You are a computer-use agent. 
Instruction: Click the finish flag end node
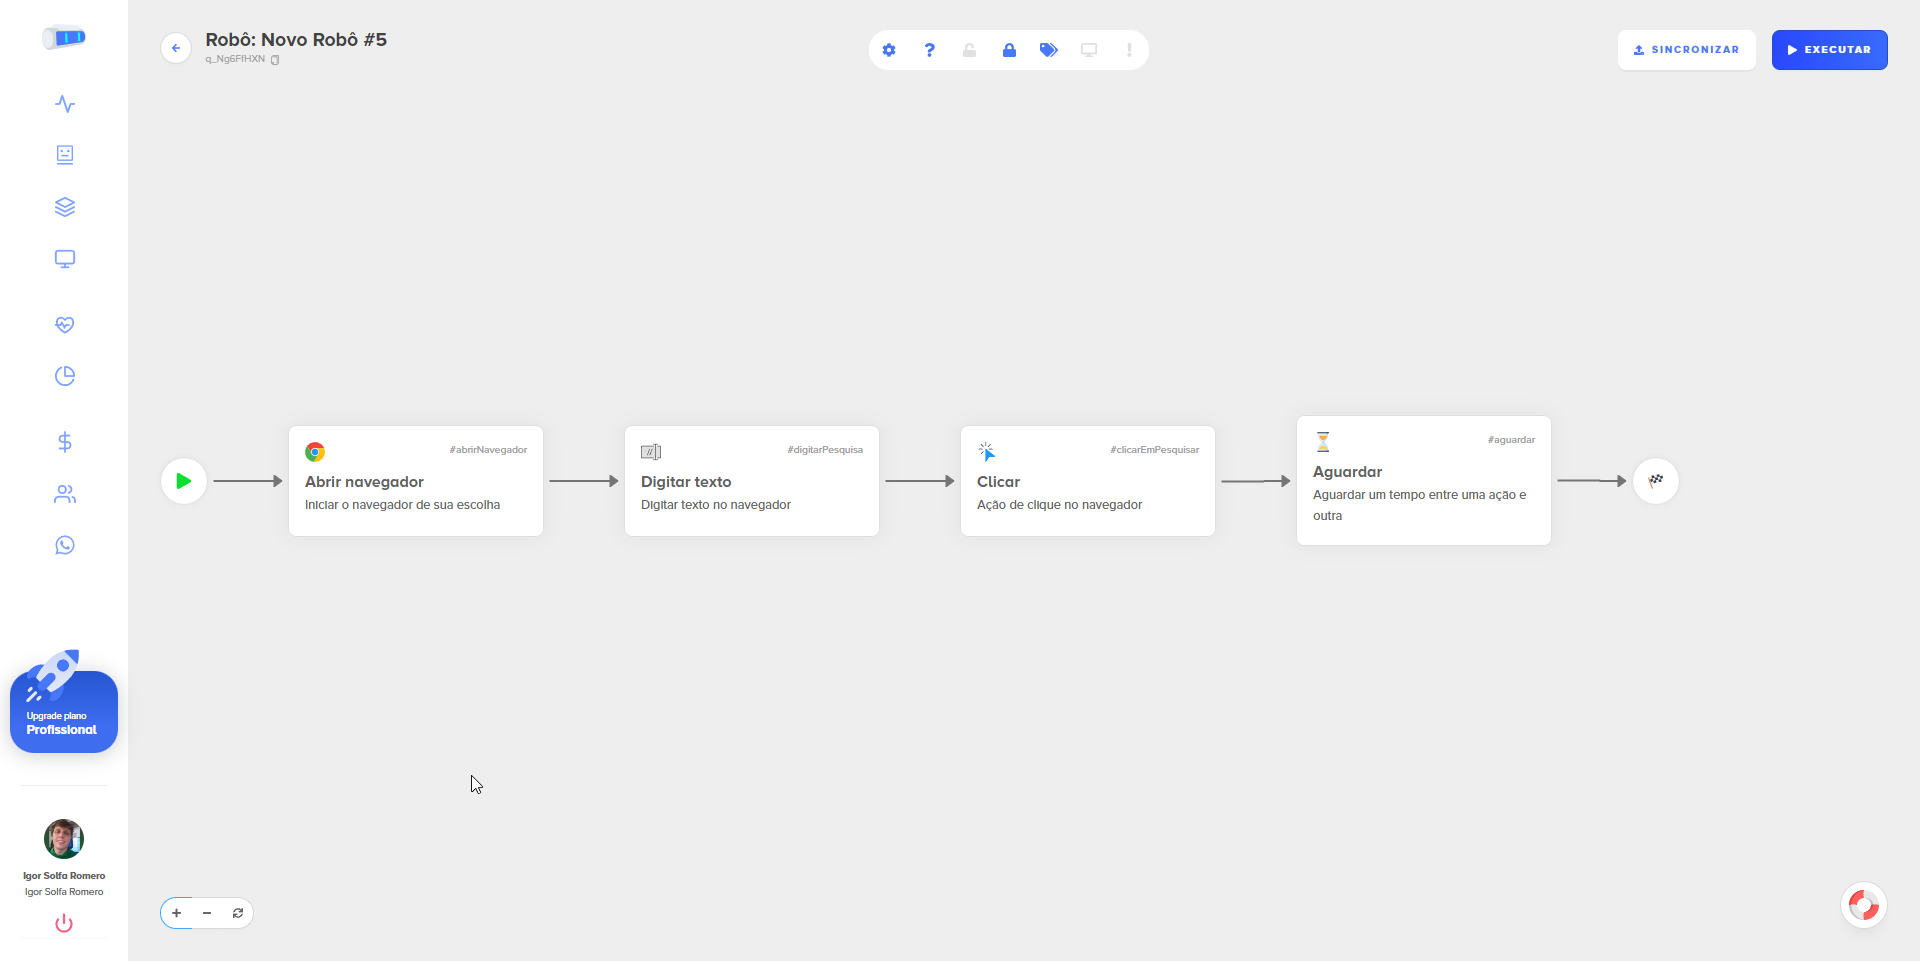[1656, 481]
